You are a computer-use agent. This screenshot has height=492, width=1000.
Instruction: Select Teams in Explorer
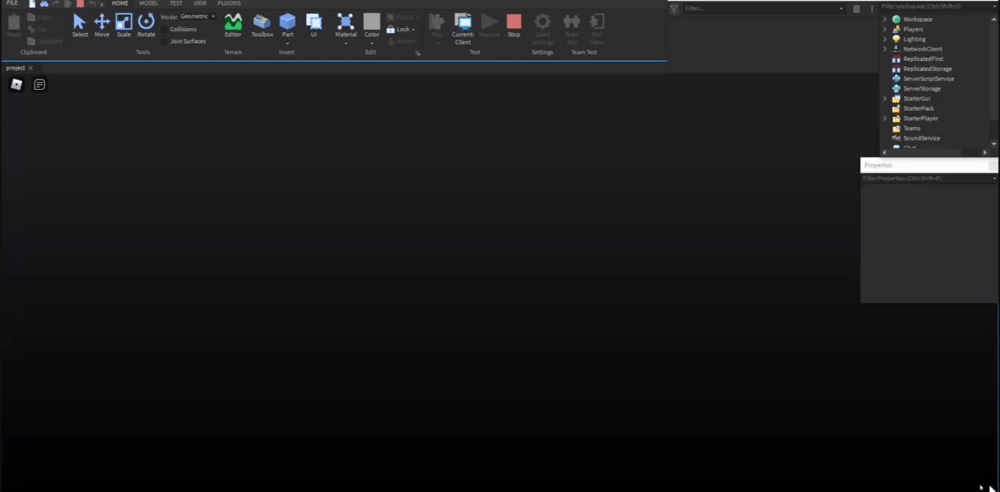point(911,128)
